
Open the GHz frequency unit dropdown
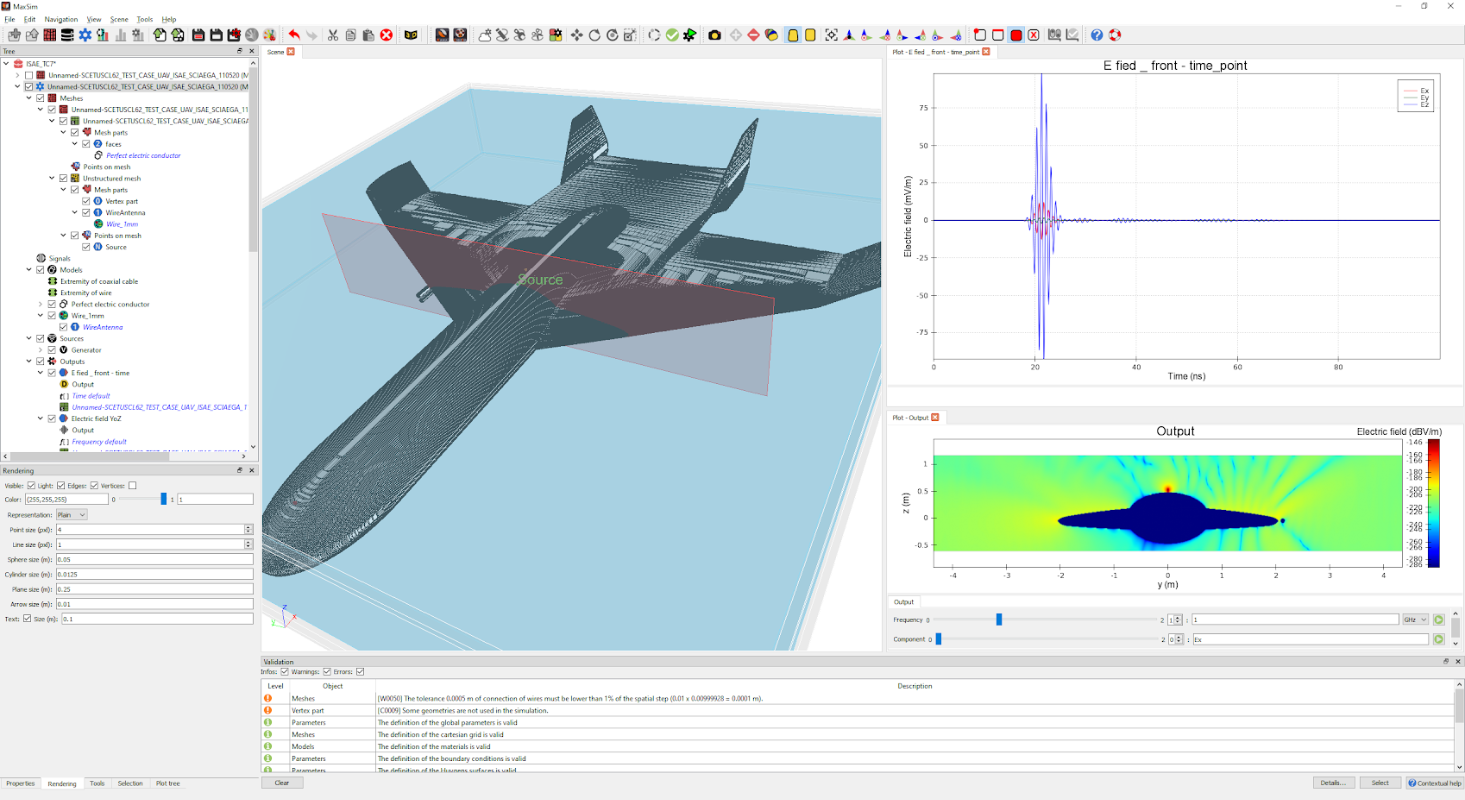[x=1415, y=620]
